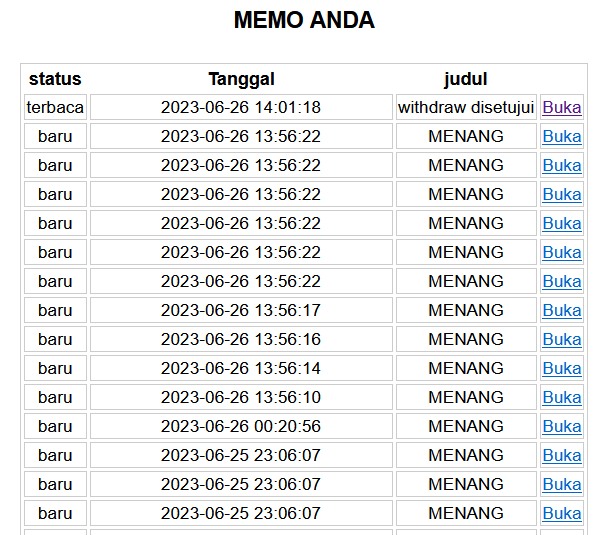This screenshot has width=613, height=535.
Task: Open the memo dated 13:56:16 with Buka
Action: click(x=561, y=339)
